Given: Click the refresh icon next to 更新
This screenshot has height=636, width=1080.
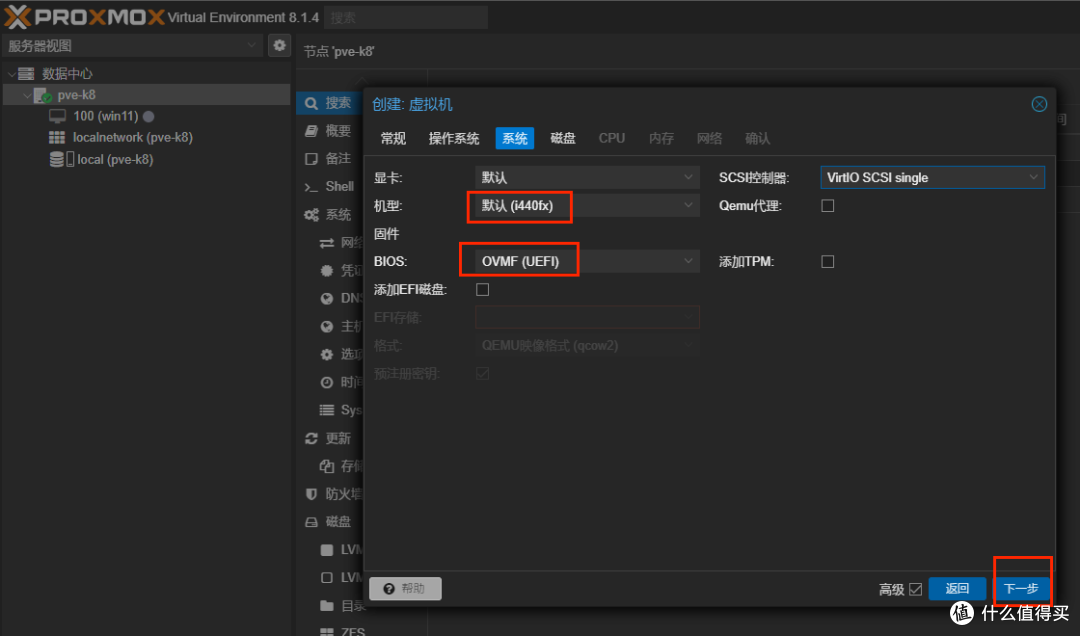Looking at the screenshot, I should 311,438.
